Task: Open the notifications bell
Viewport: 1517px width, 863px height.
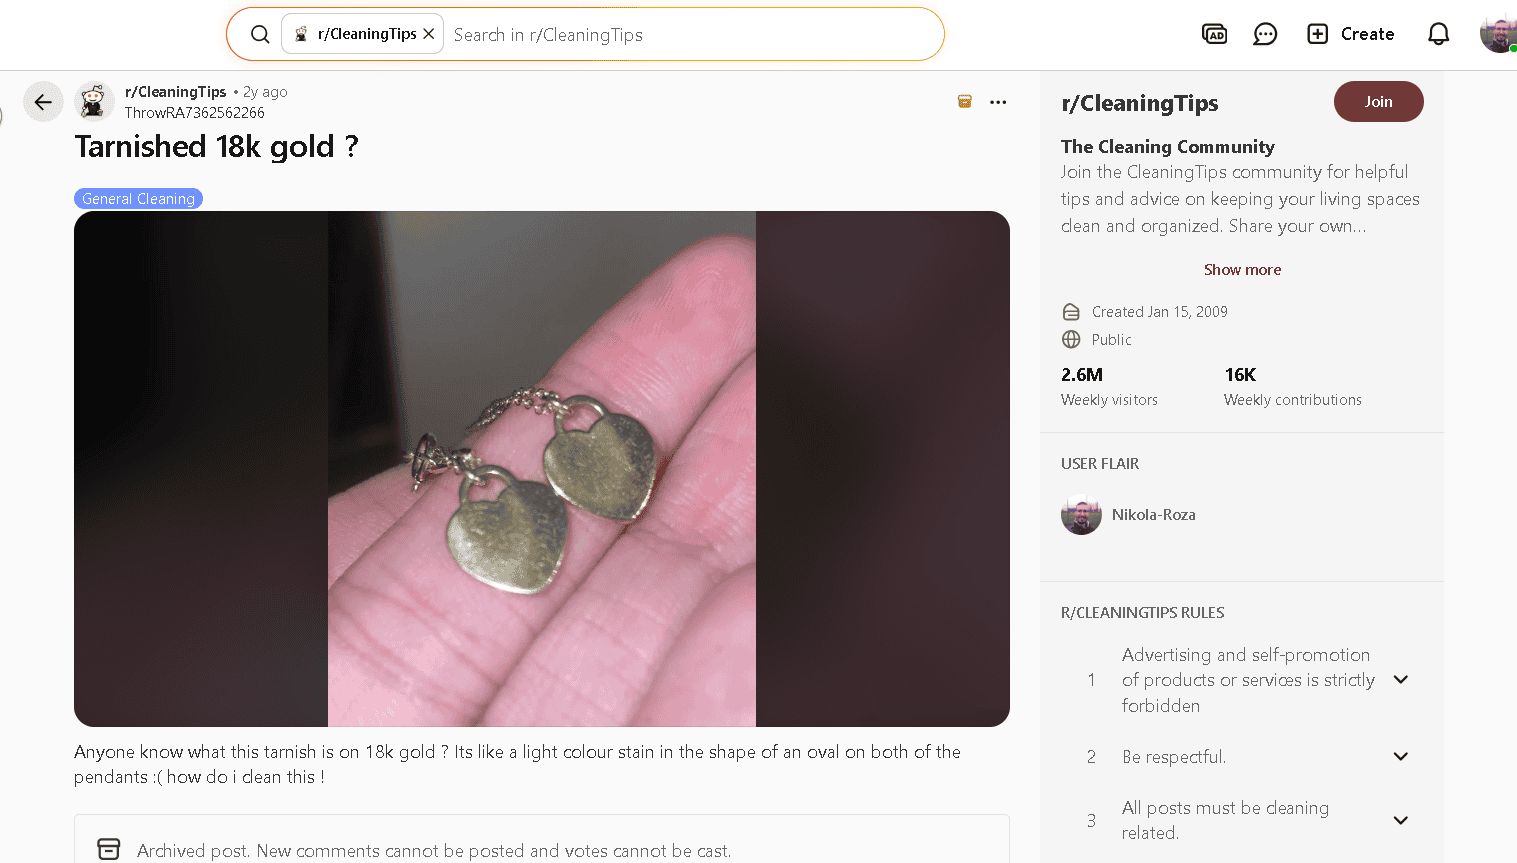Action: (x=1438, y=34)
